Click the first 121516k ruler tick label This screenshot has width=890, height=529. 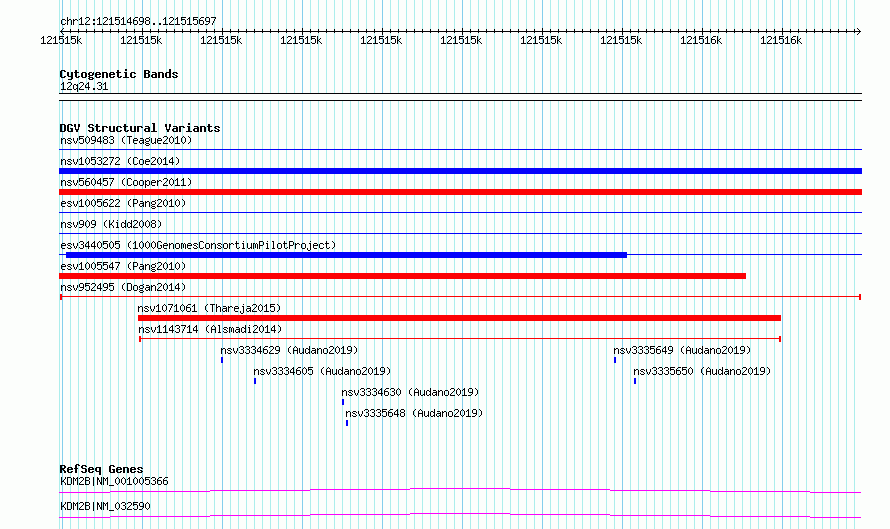click(701, 40)
